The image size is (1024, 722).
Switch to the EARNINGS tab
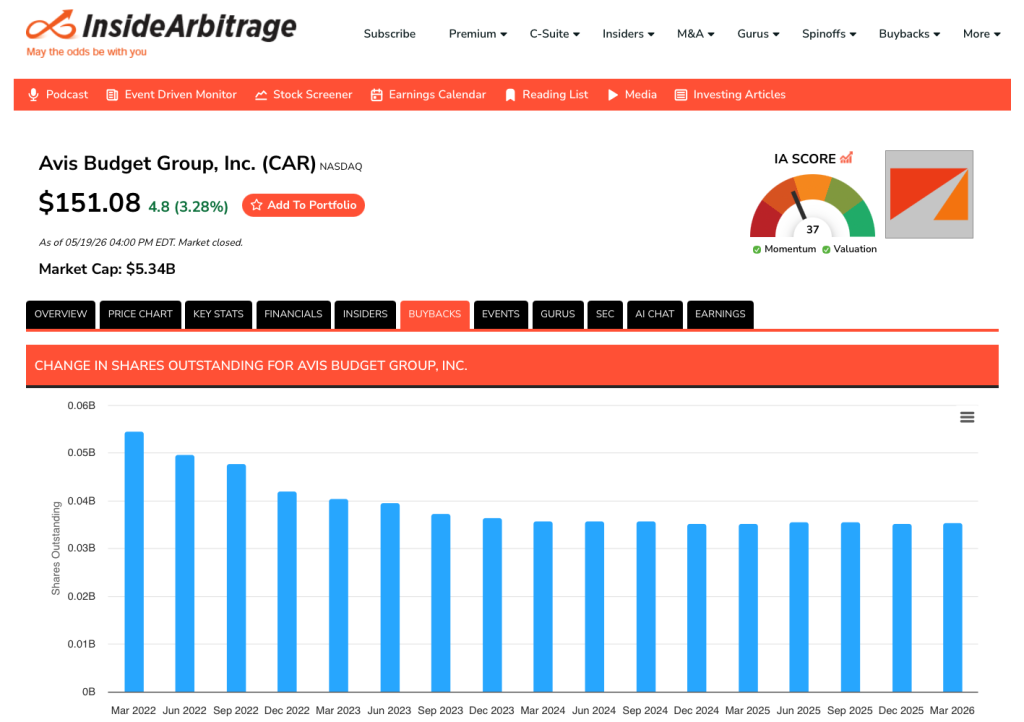click(720, 314)
